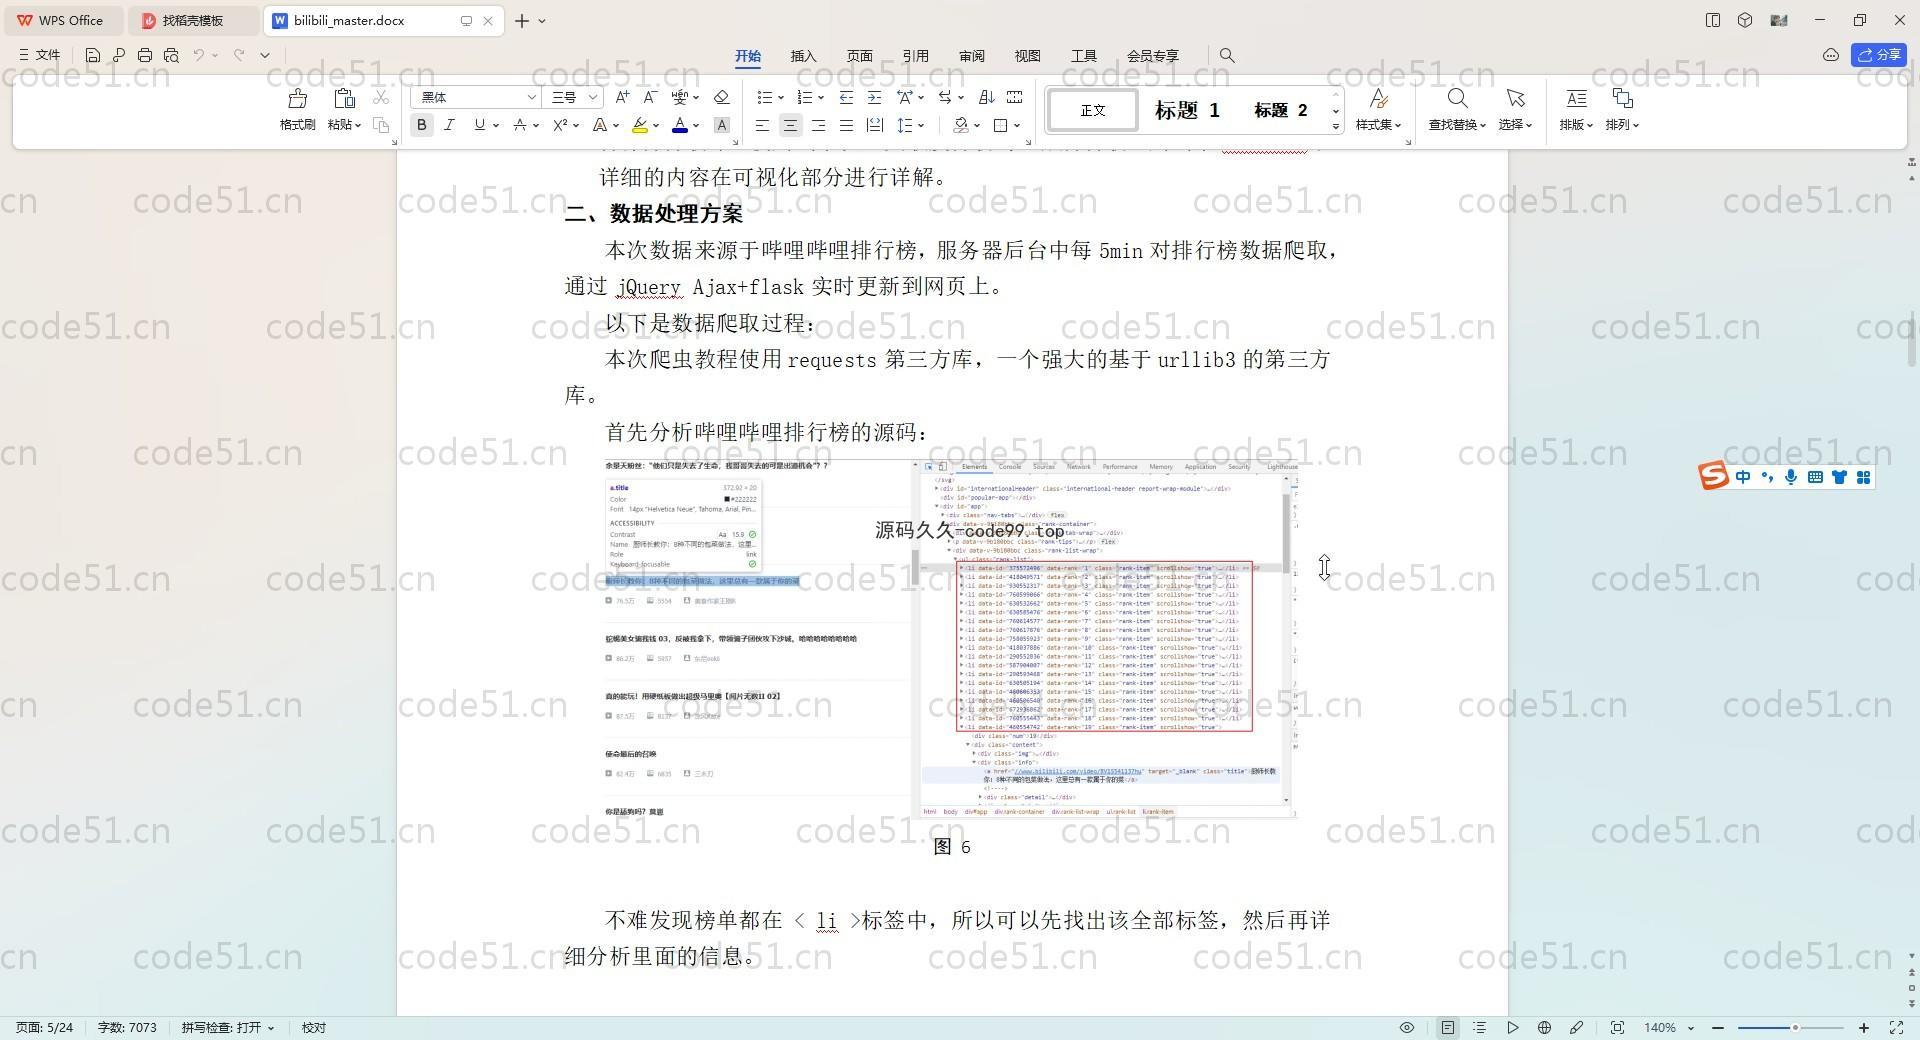The width and height of the screenshot is (1920, 1040).
Task: Expand the numbered list dropdown arrow
Action: pyautogui.click(x=821, y=98)
